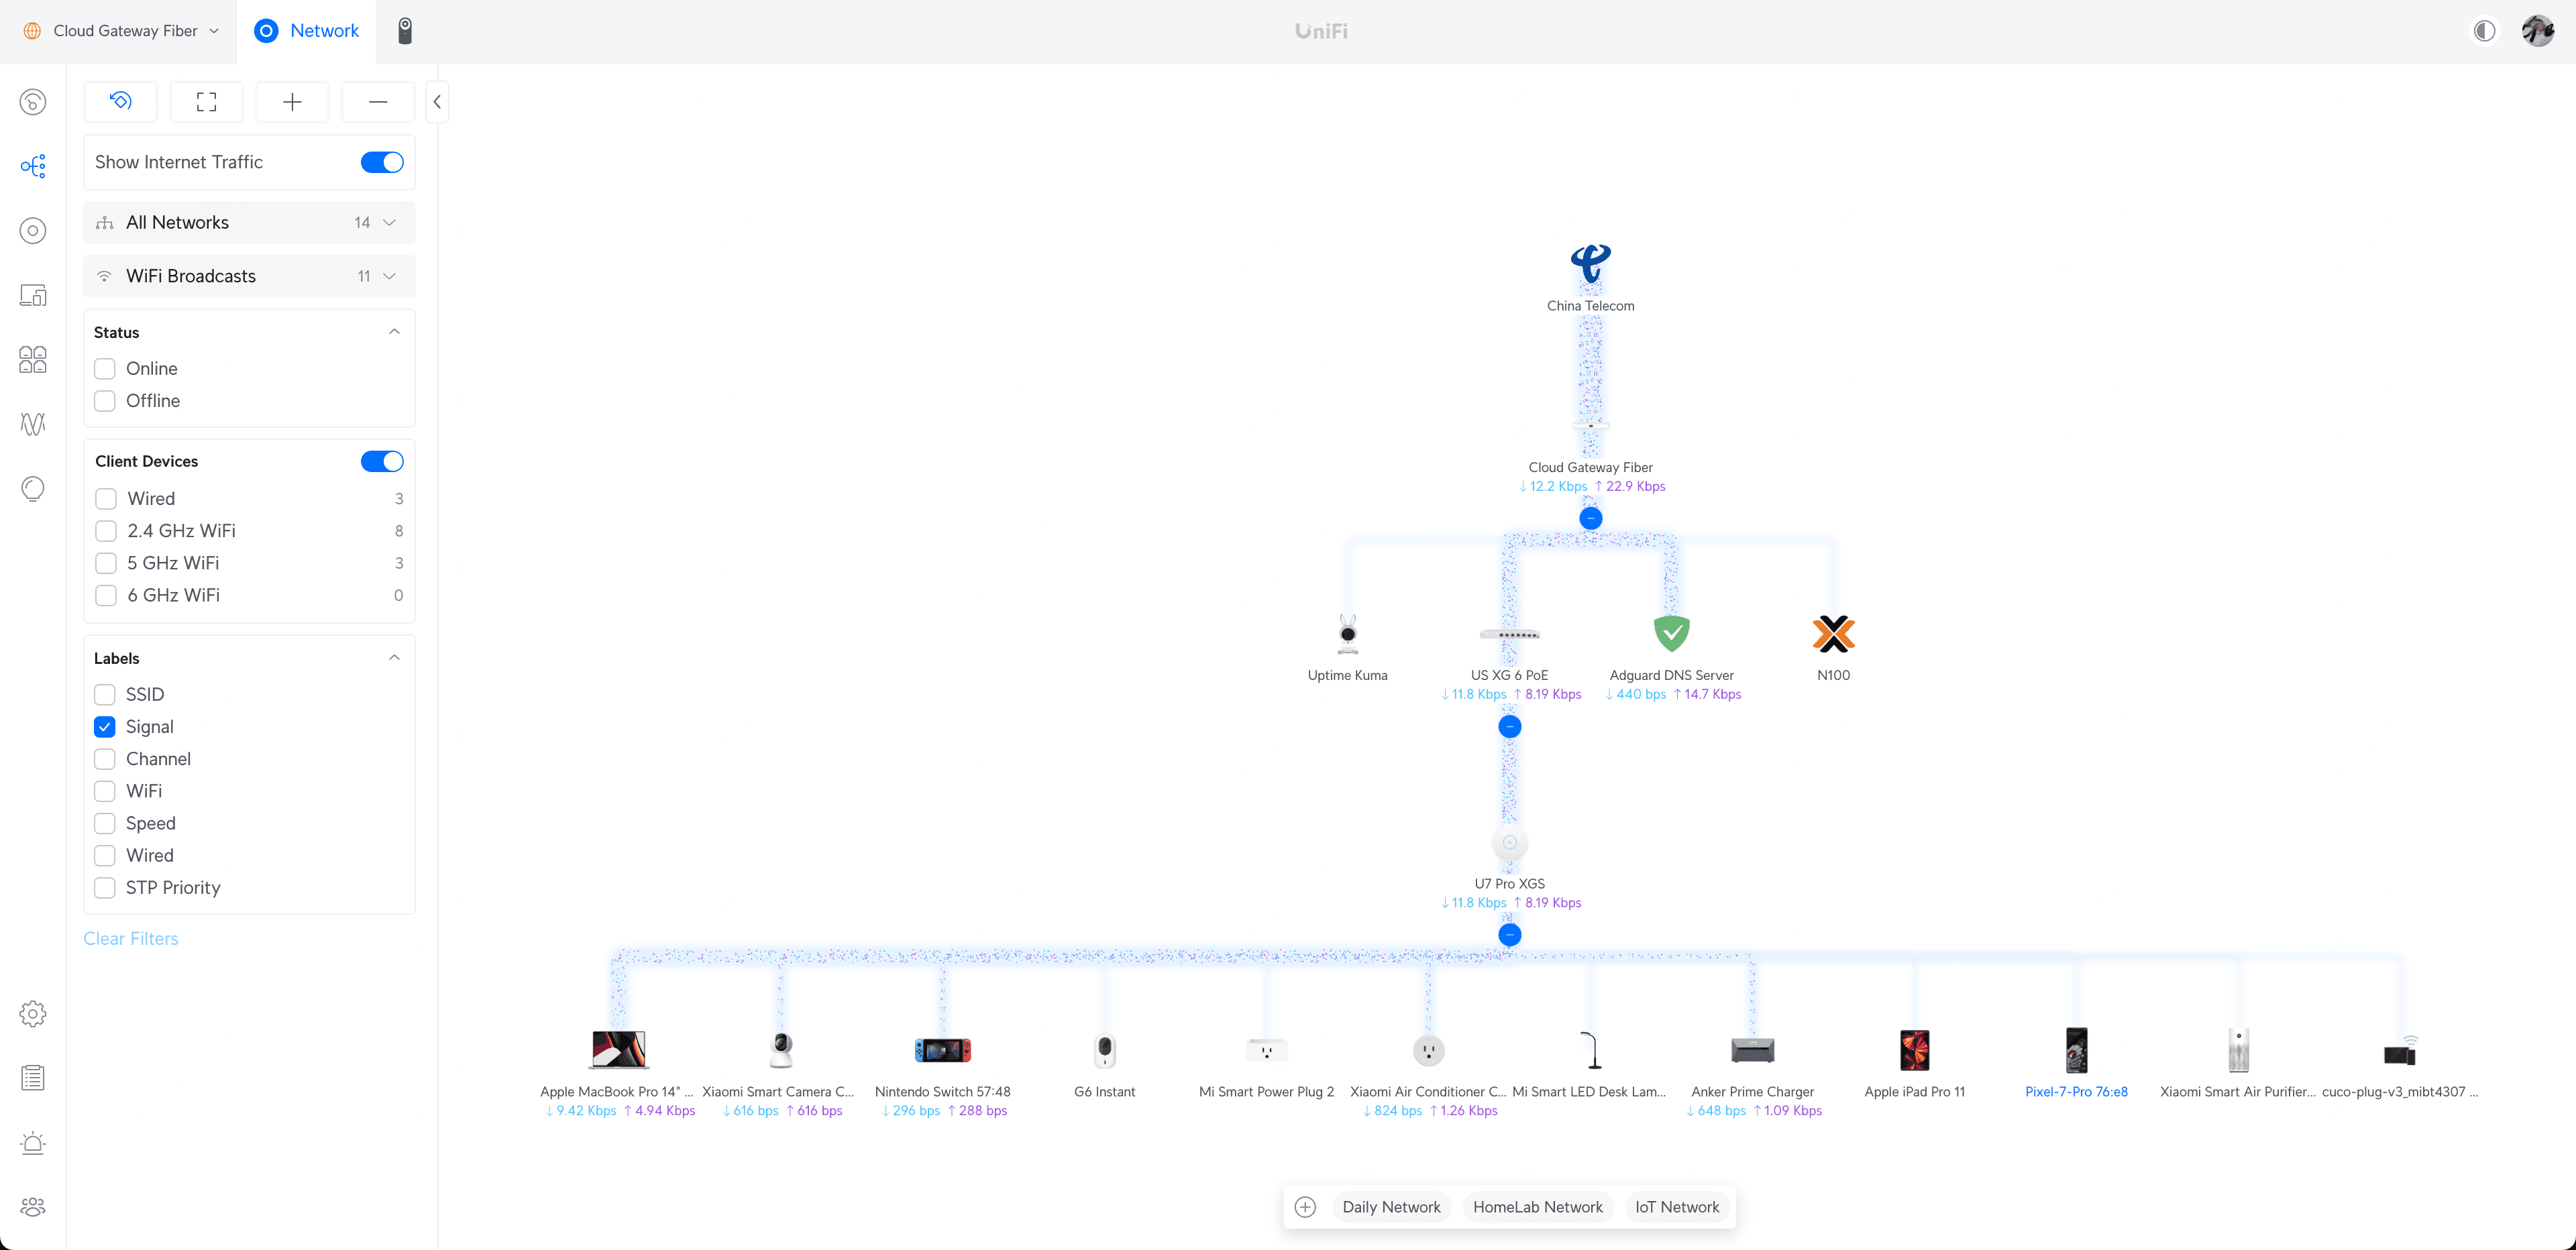2576x1250 pixels.
Task: Open the Cloud Gateway Fiber site switcher
Action: point(122,31)
